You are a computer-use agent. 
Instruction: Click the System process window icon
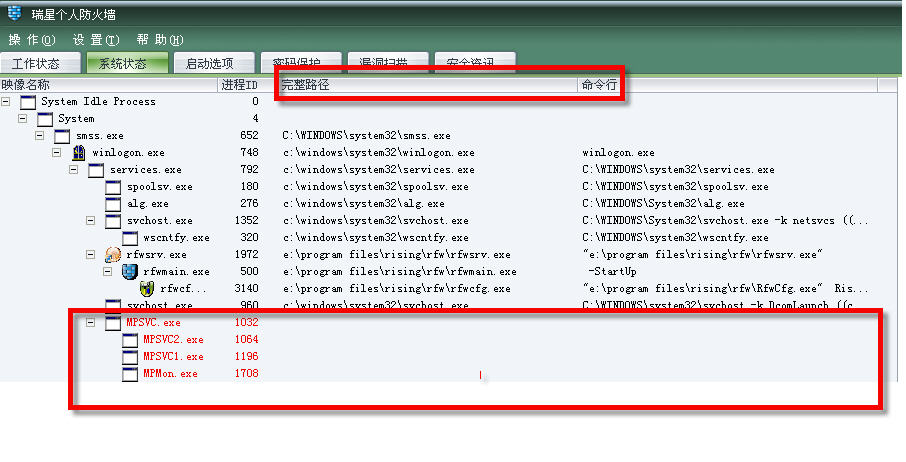[44, 120]
